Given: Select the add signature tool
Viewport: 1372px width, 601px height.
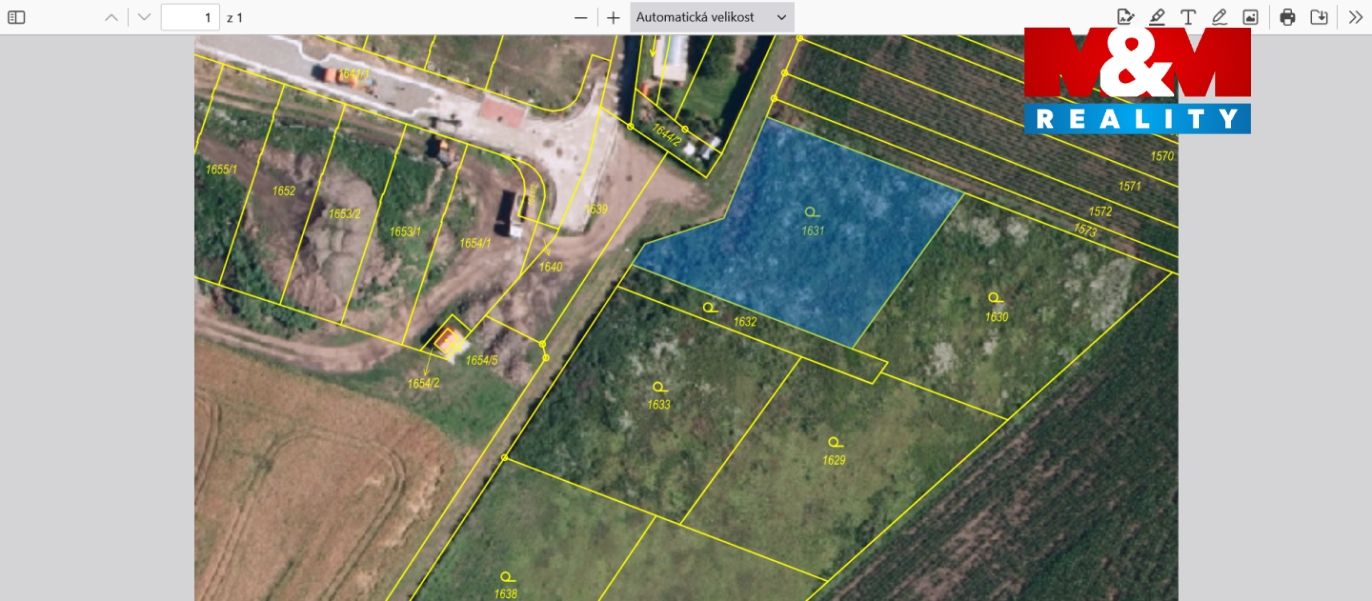Looking at the screenshot, I should pyautogui.click(x=1125, y=17).
